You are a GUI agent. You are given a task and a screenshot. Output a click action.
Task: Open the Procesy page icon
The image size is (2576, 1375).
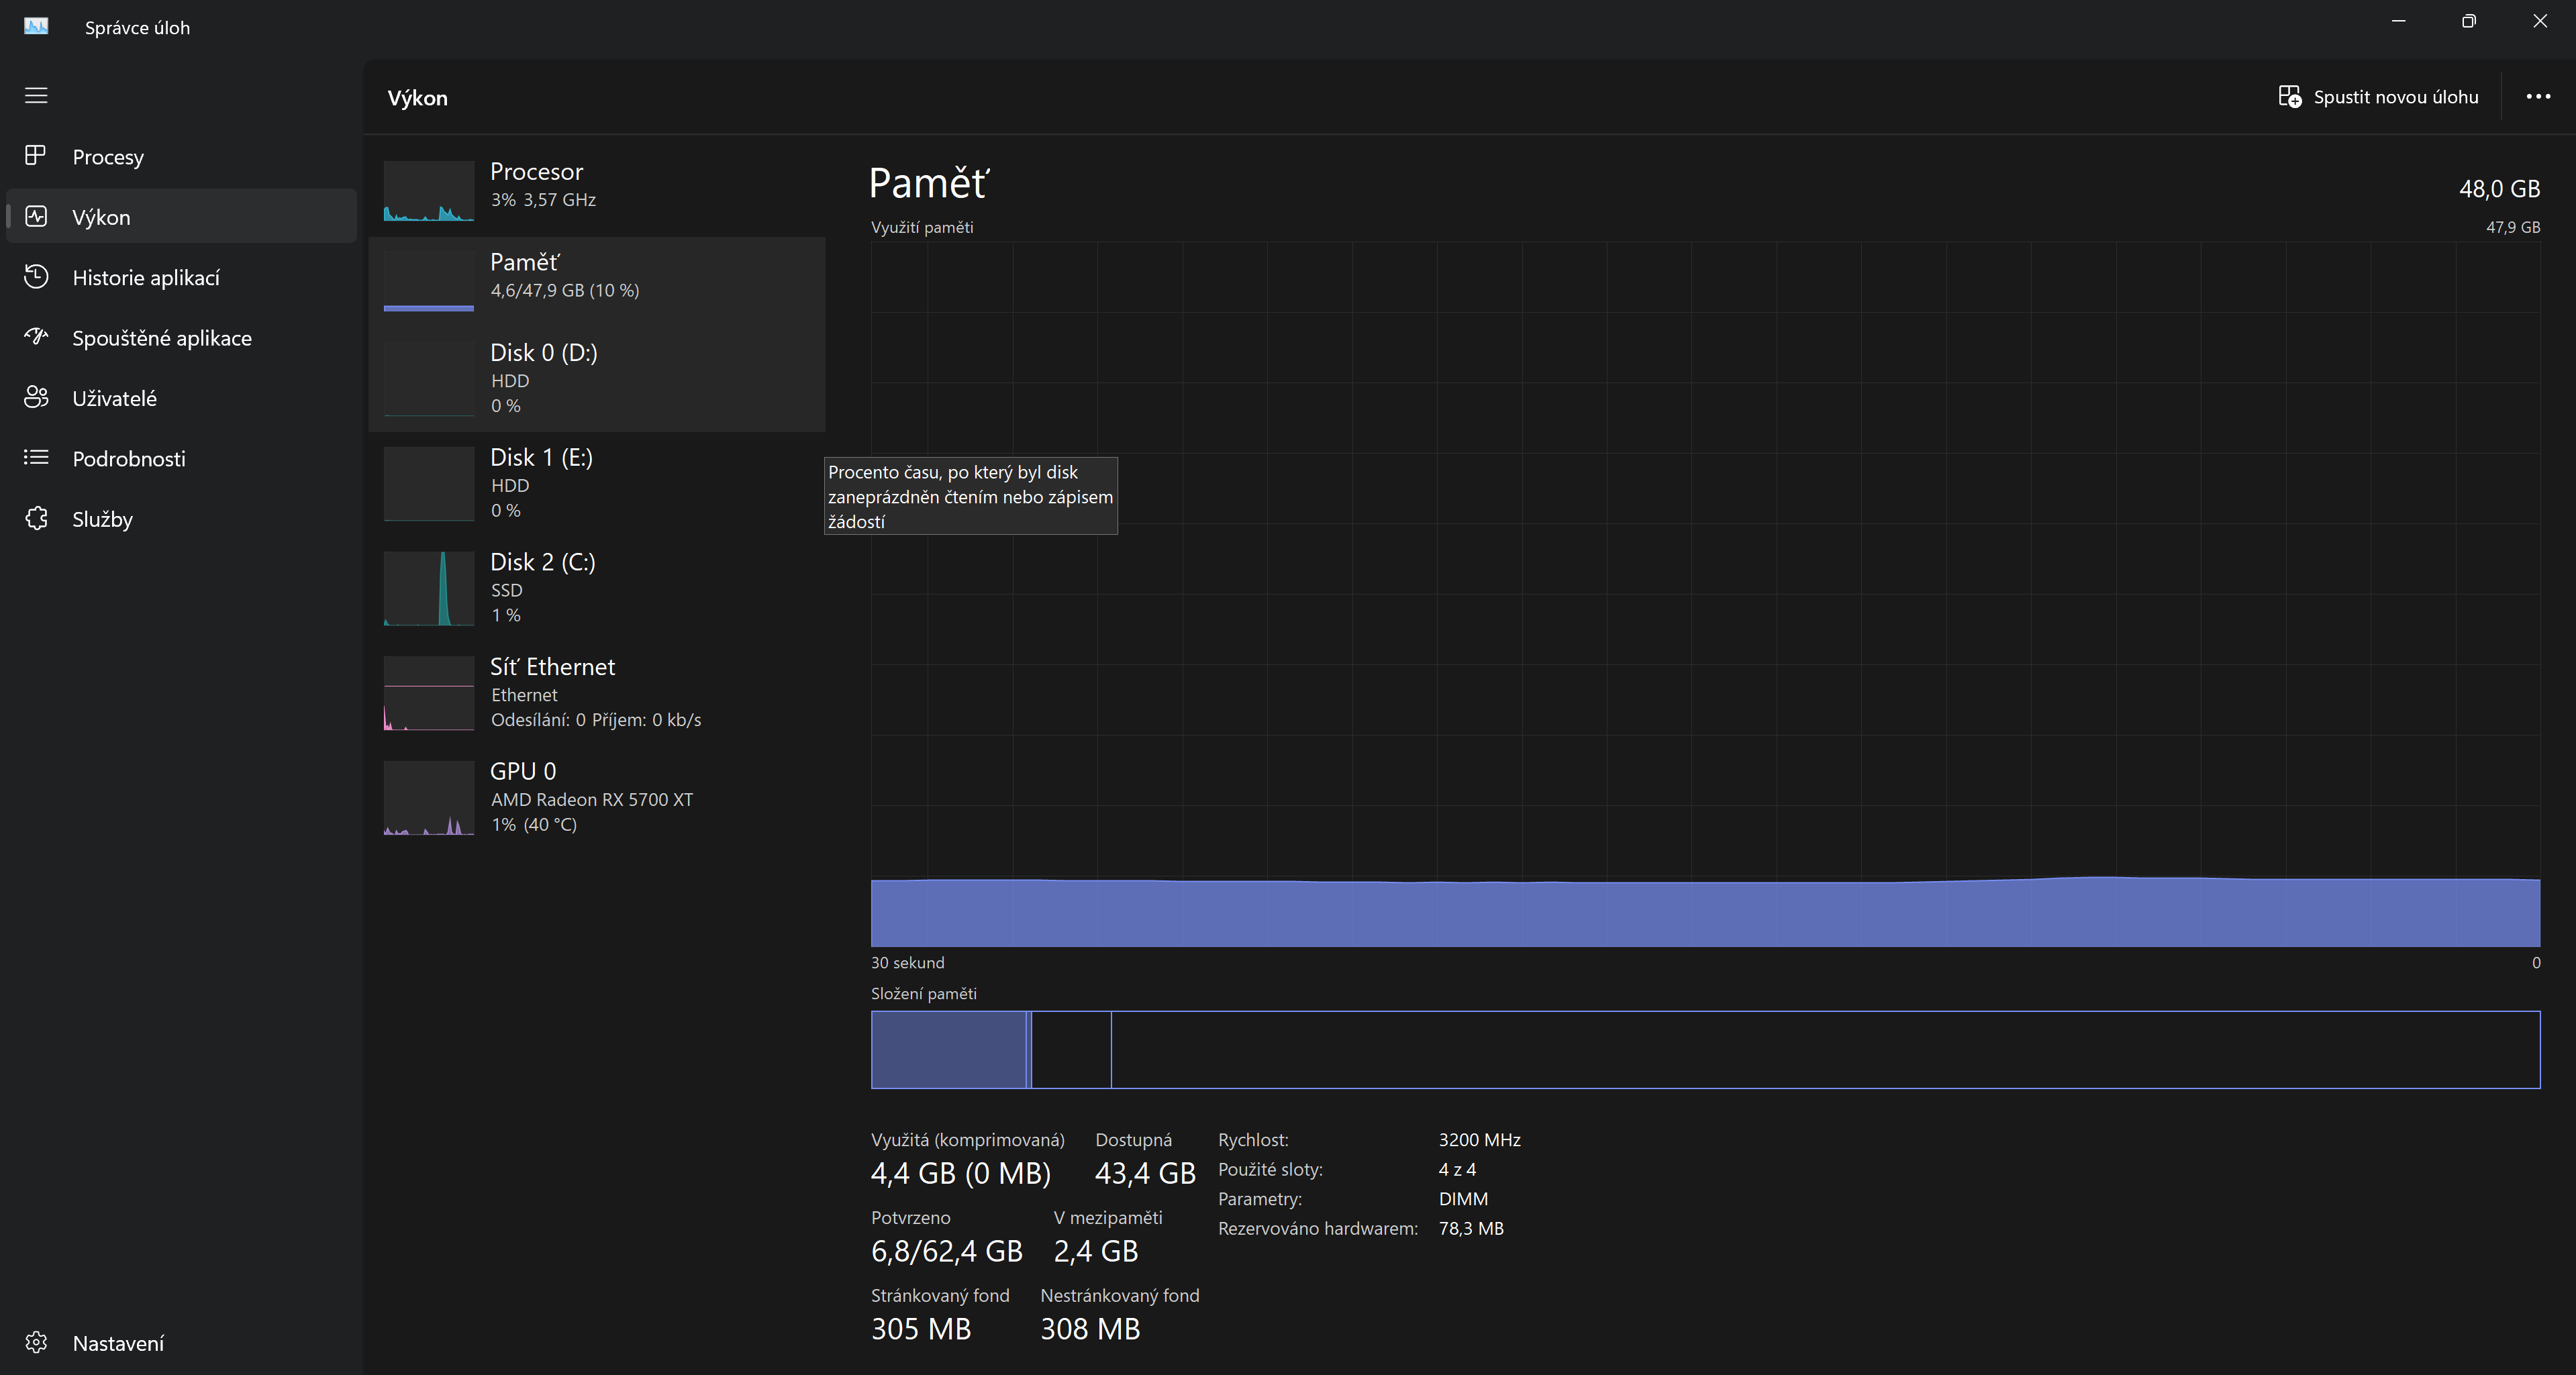[x=36, y=156]
